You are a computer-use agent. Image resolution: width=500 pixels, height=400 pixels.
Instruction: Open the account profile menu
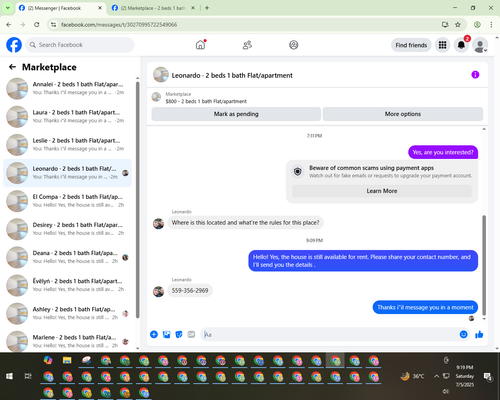[480, 45]
